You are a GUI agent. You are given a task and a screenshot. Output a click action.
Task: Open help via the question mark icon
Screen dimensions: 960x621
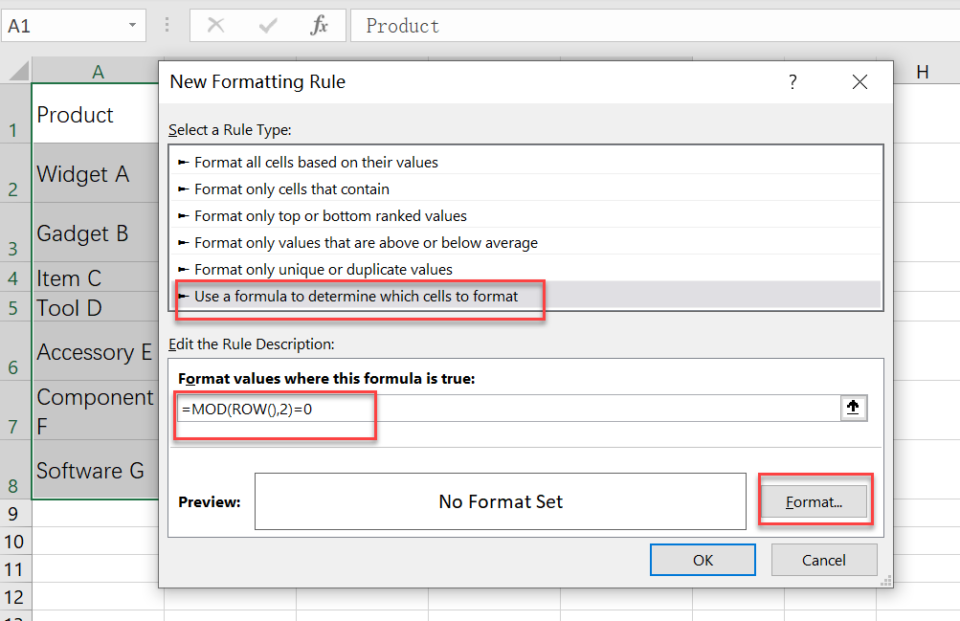[792, 82]
